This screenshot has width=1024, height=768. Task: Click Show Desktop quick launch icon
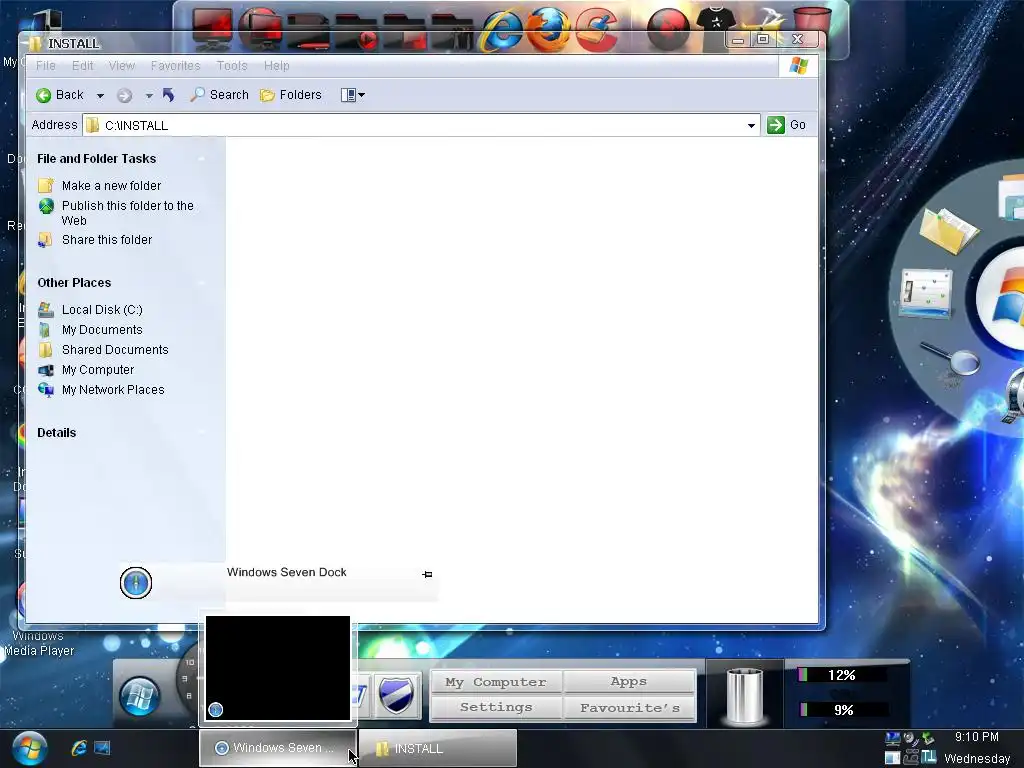coord(103,748)
